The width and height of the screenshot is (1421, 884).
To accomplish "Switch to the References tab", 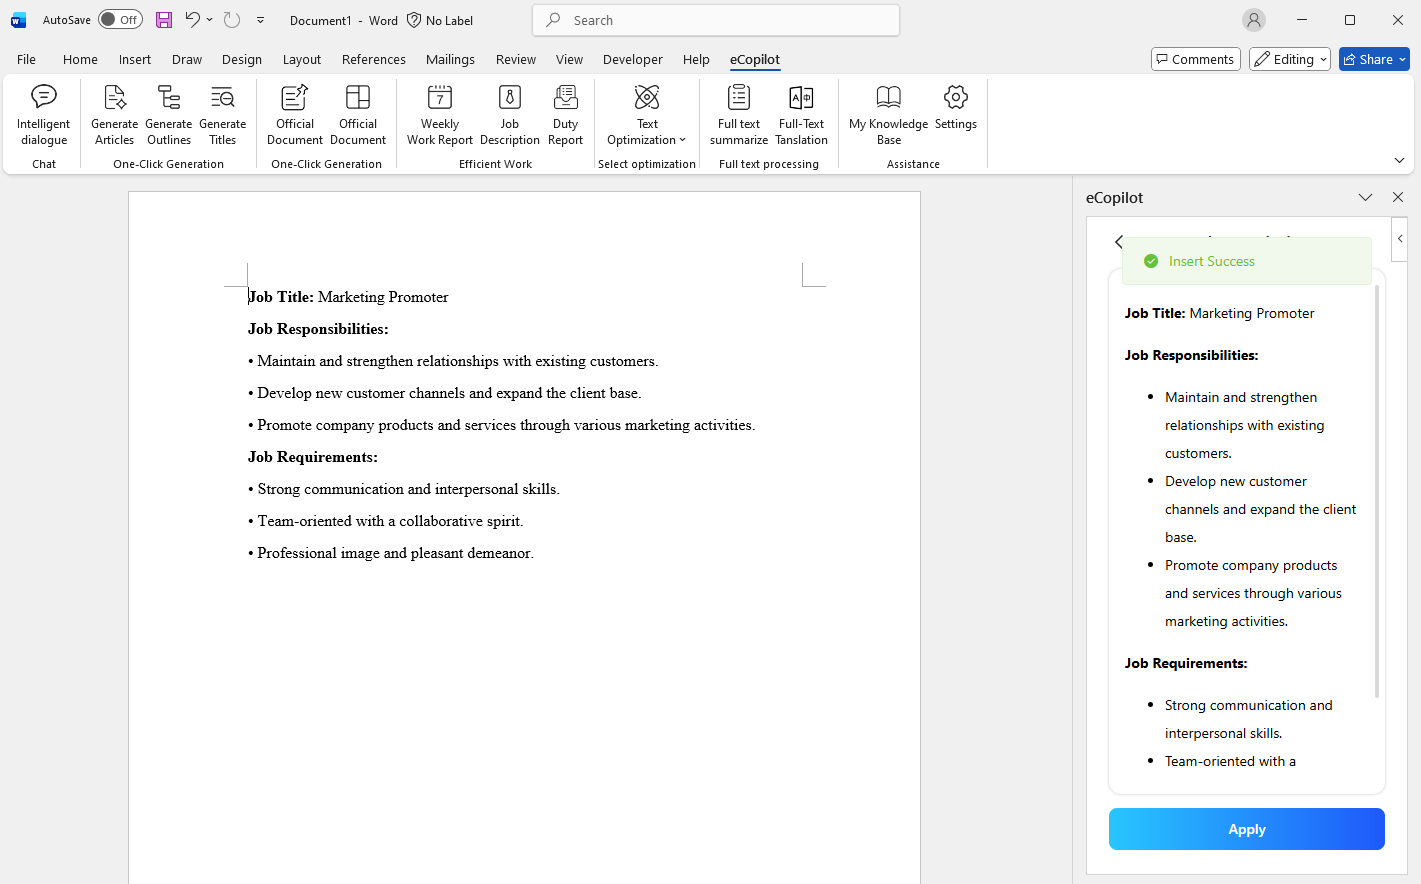I will [373, 60].
